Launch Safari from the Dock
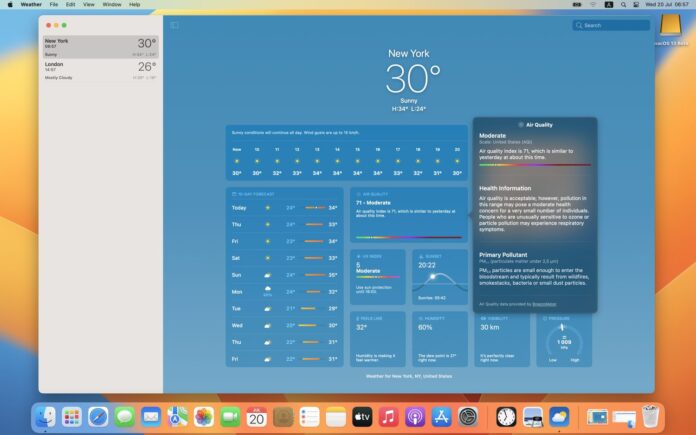Viewport: 696px width, 435px height. 98,417
